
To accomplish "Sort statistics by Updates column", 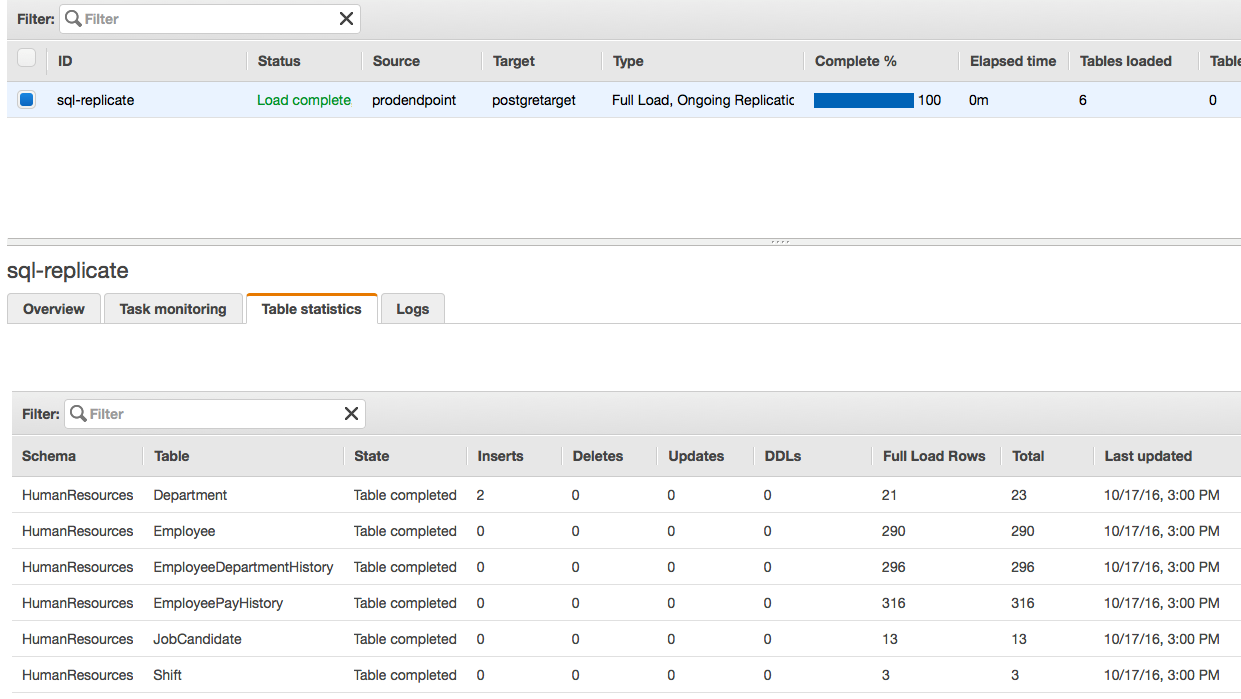I will pyautogui.click(x=696, y=456).
